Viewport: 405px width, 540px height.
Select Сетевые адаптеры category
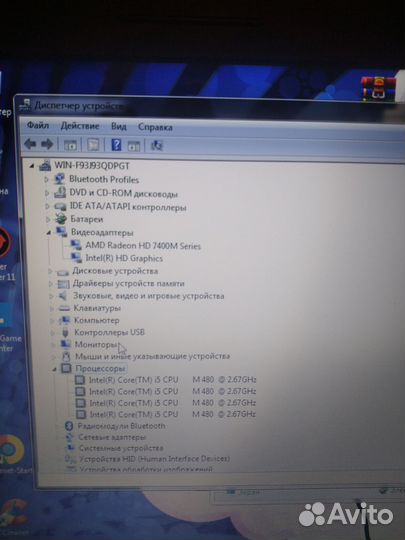(112, 437)
